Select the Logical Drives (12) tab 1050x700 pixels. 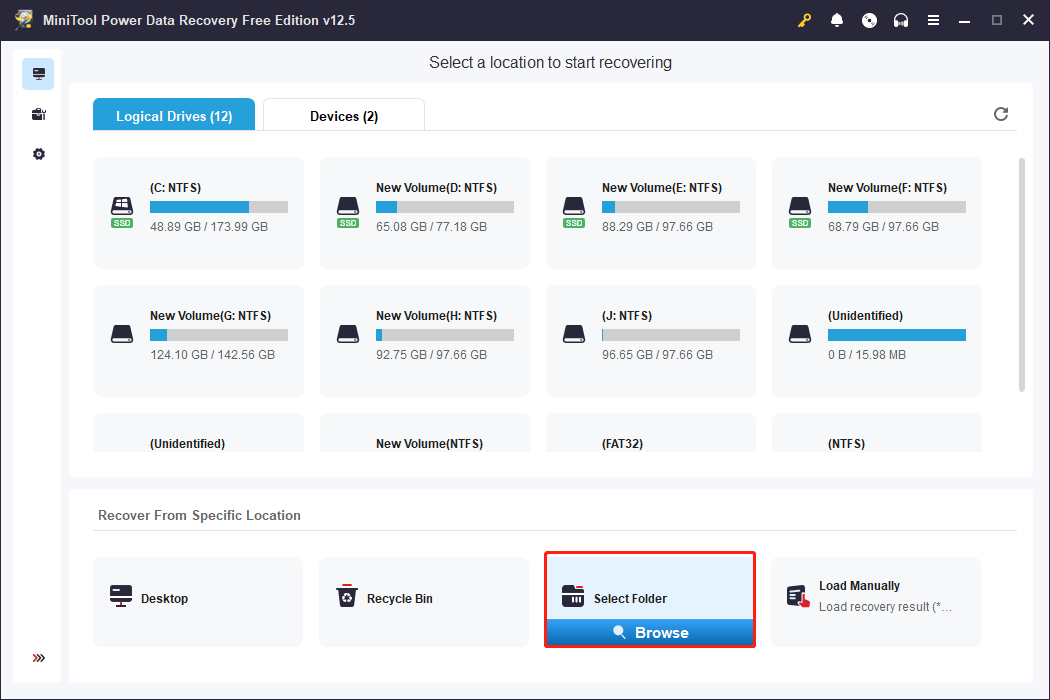(x=174, y=116)
